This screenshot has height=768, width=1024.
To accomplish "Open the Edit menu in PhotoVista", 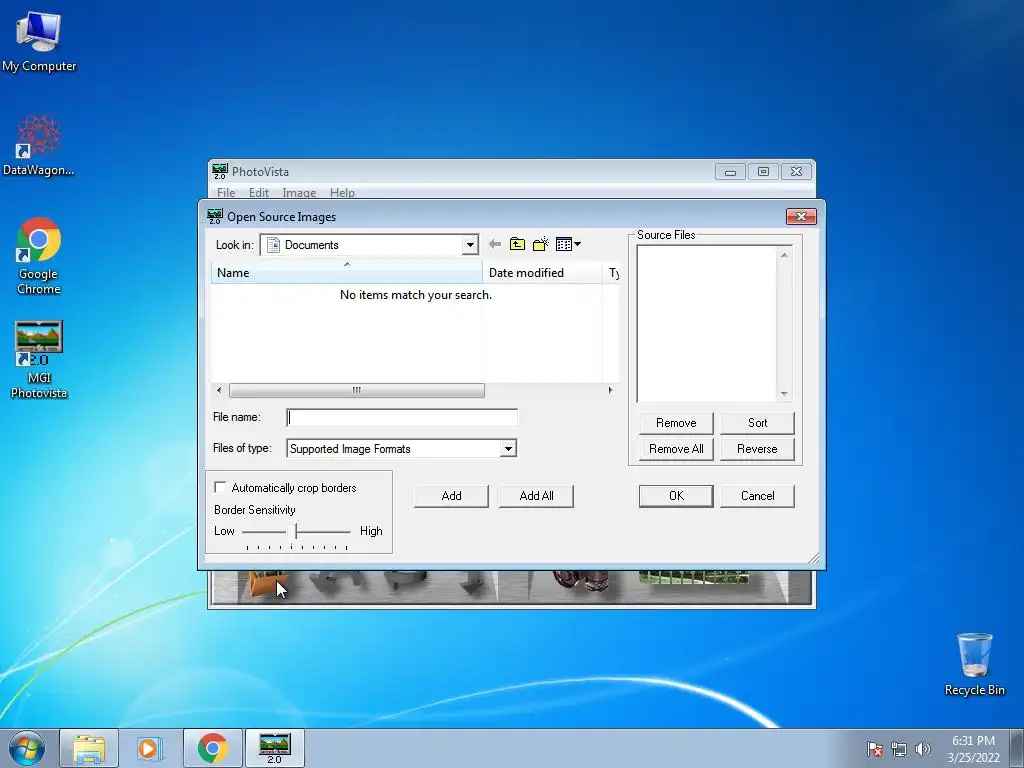I will [x=259, y=193].
